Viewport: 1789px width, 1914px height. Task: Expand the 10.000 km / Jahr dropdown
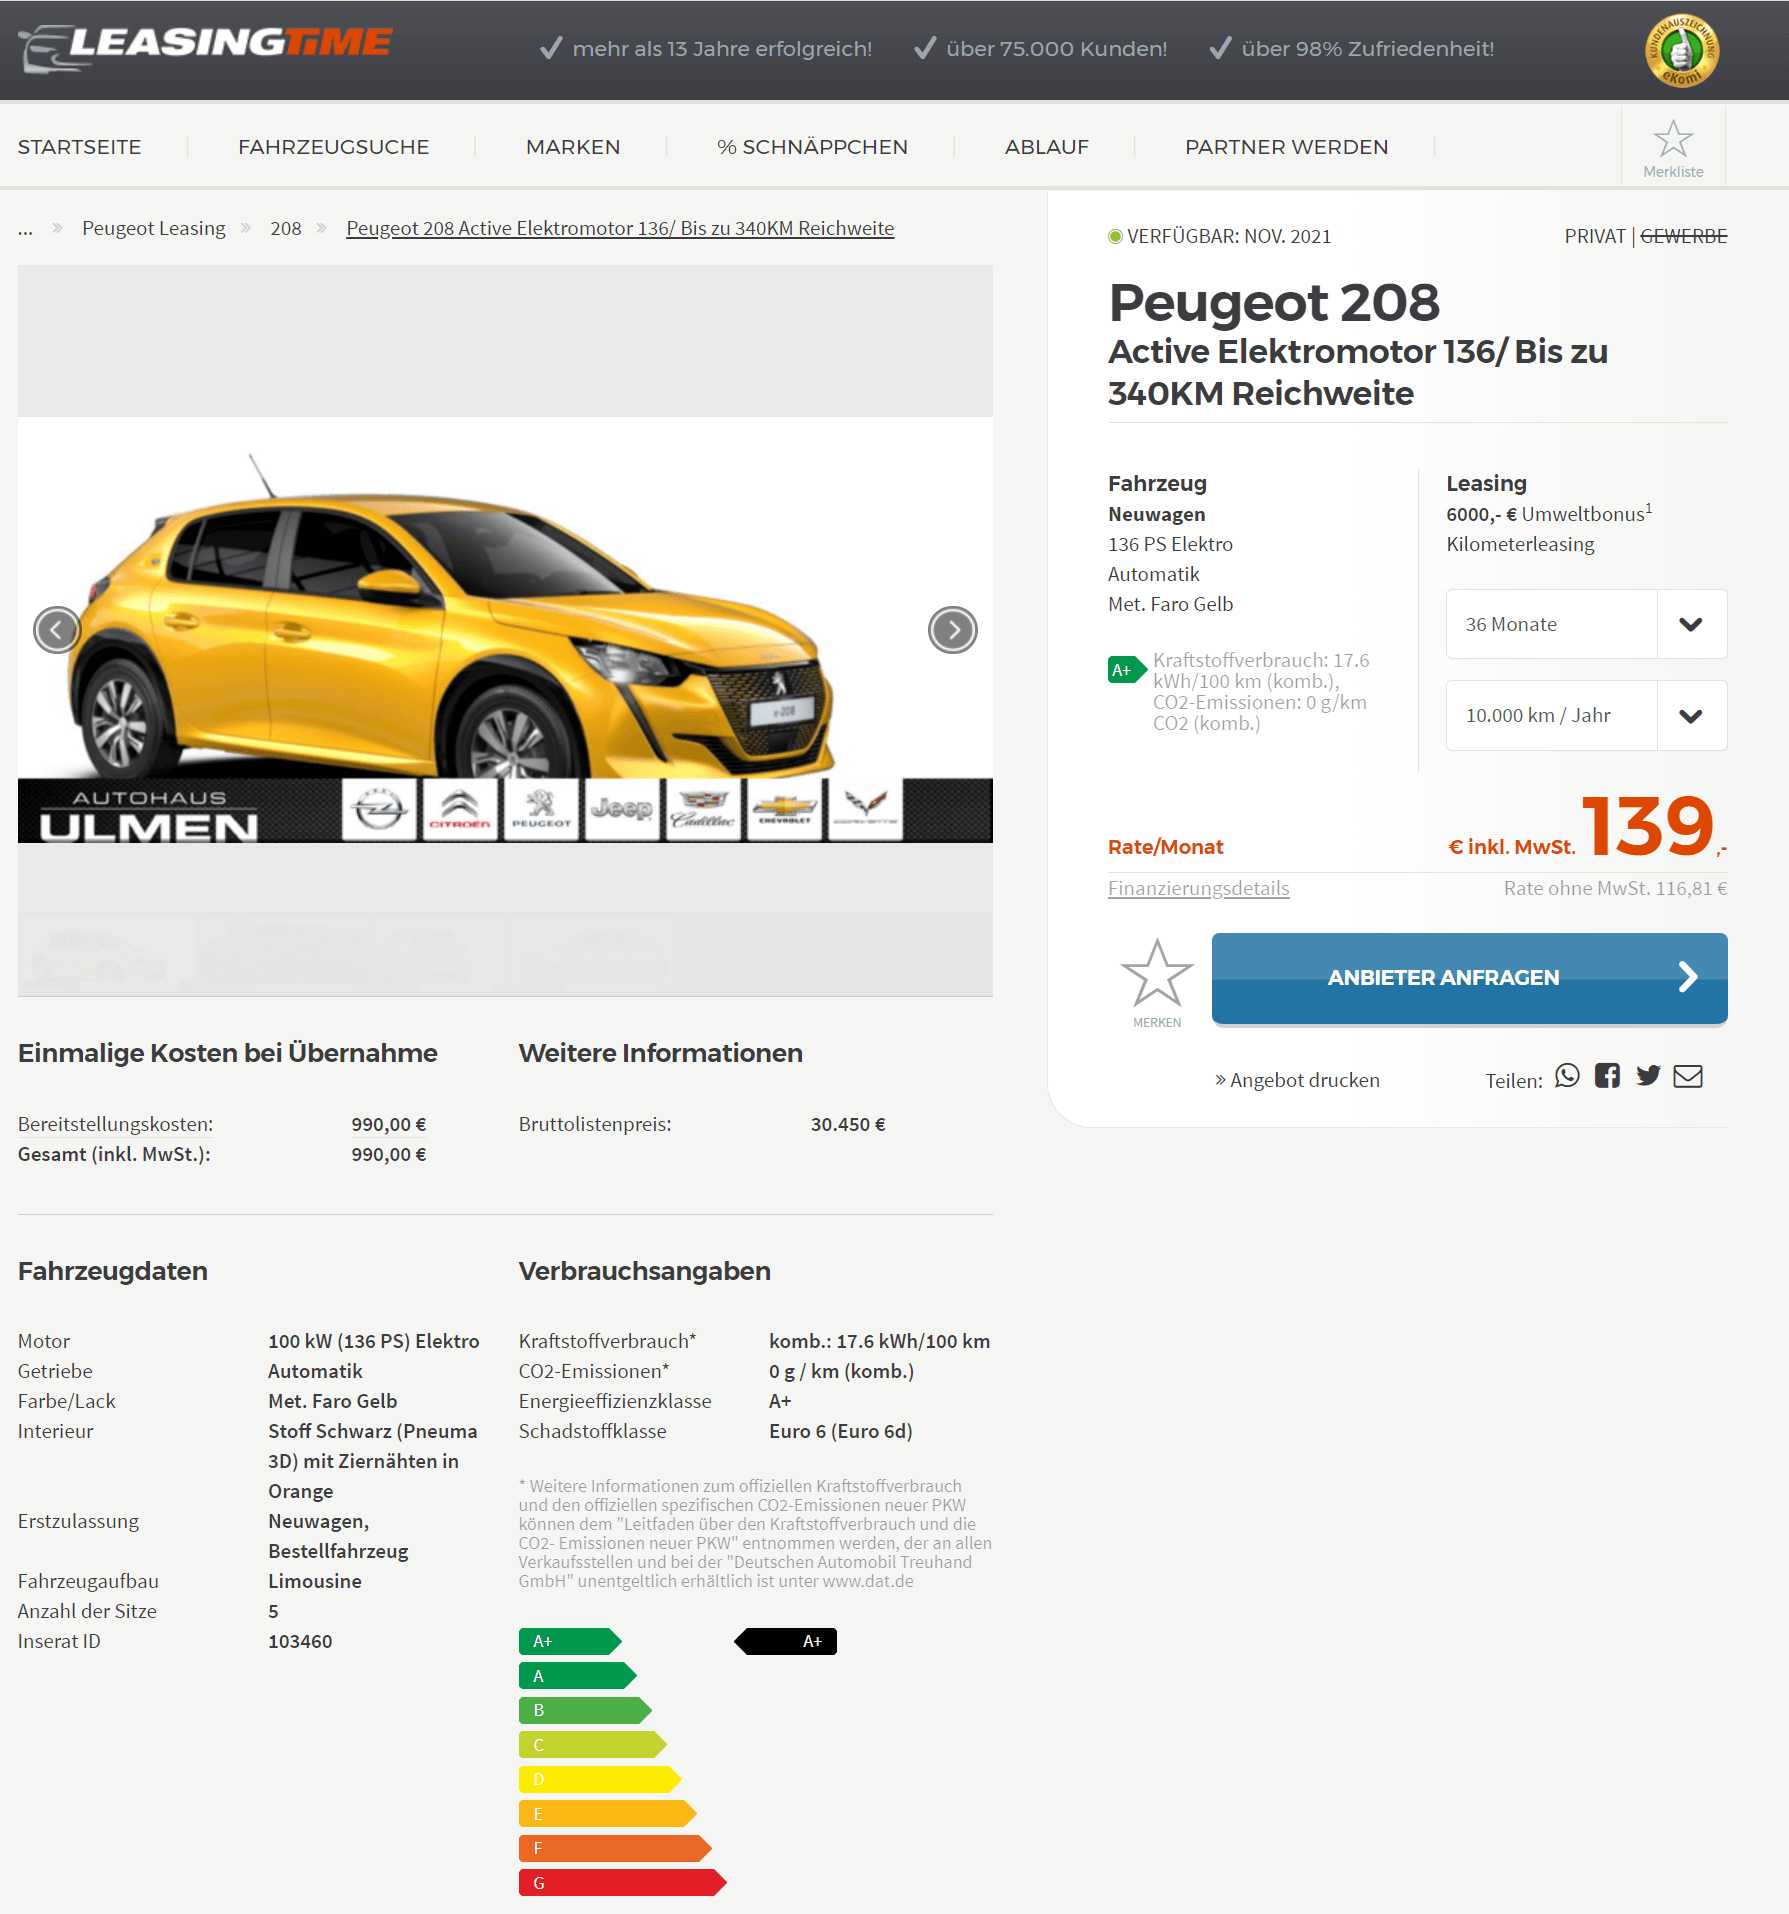tap(1586, 715)
